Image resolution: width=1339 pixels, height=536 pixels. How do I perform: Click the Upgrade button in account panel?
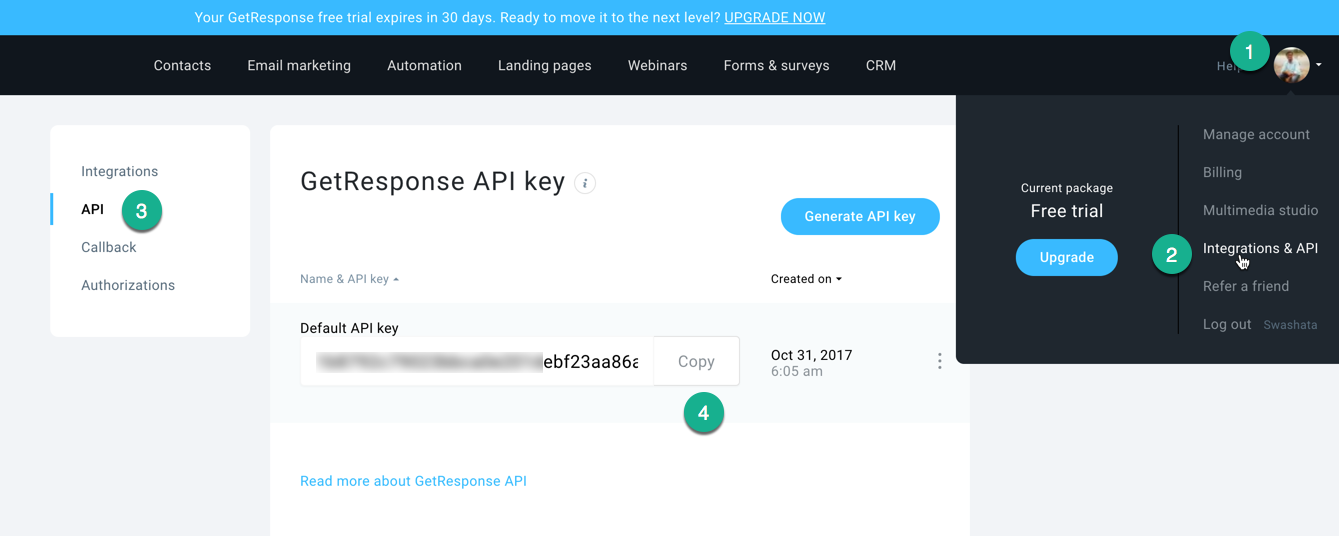(1067, 257)
